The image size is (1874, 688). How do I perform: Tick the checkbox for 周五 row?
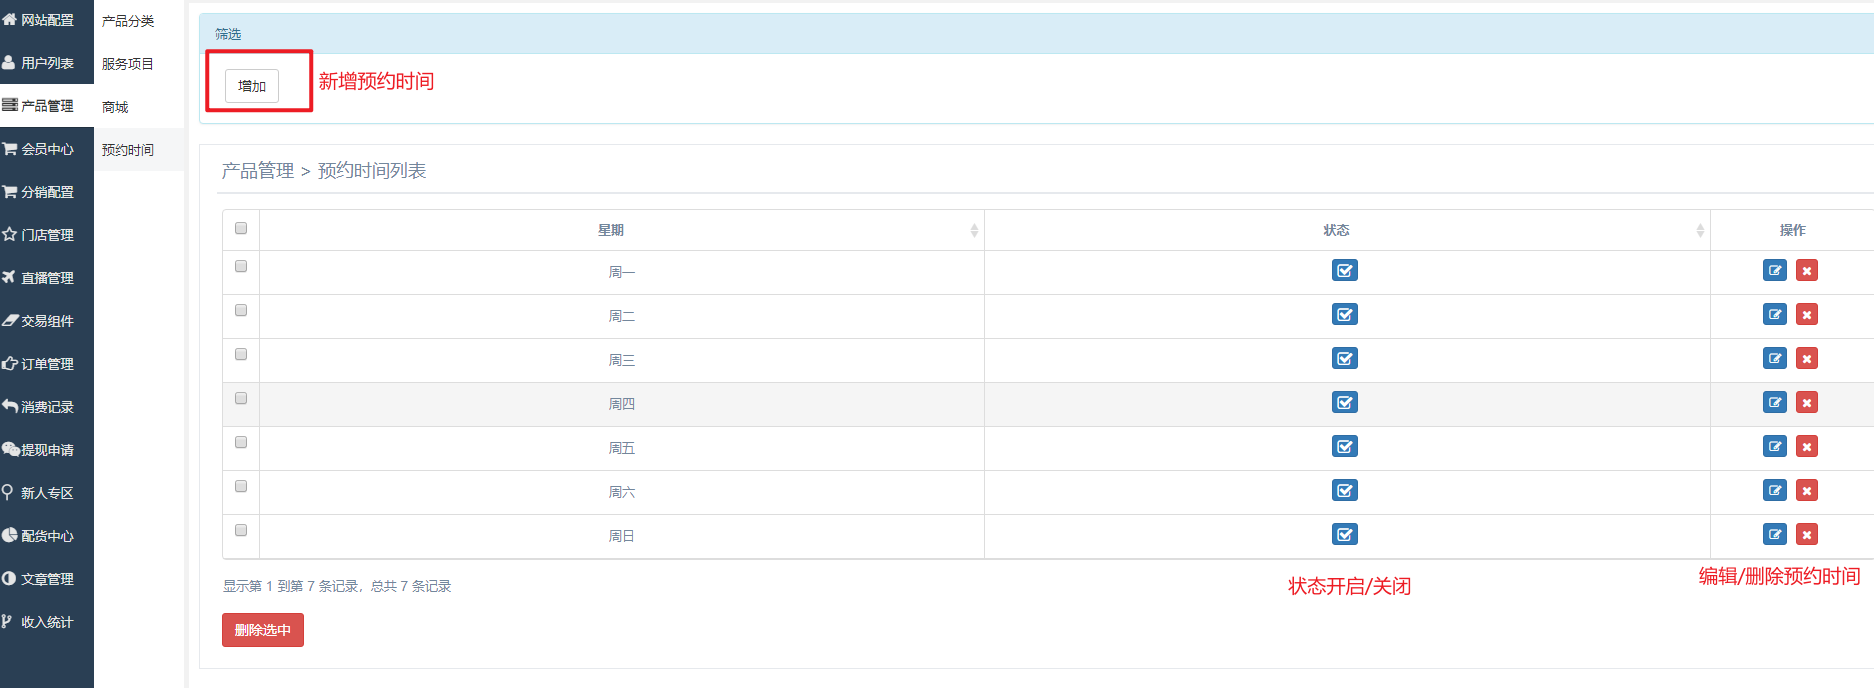pos(241,442)
